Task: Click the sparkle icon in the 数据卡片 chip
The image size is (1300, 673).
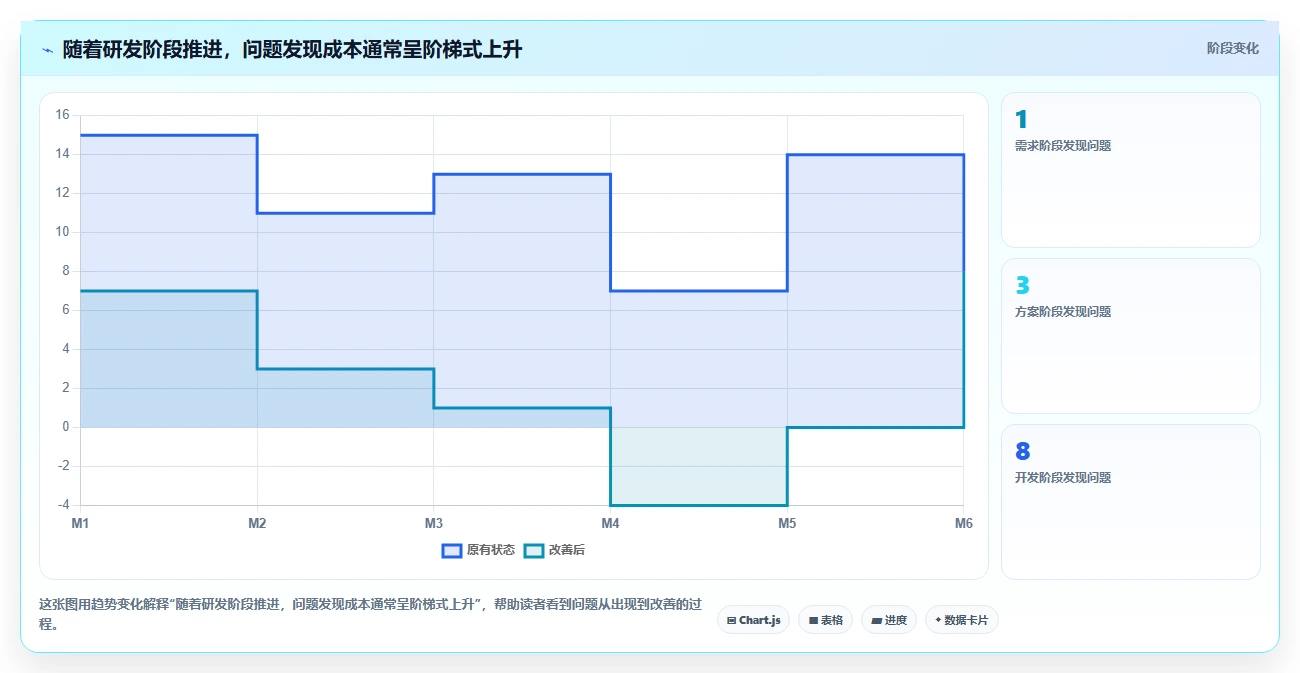Action: (938, 620)
